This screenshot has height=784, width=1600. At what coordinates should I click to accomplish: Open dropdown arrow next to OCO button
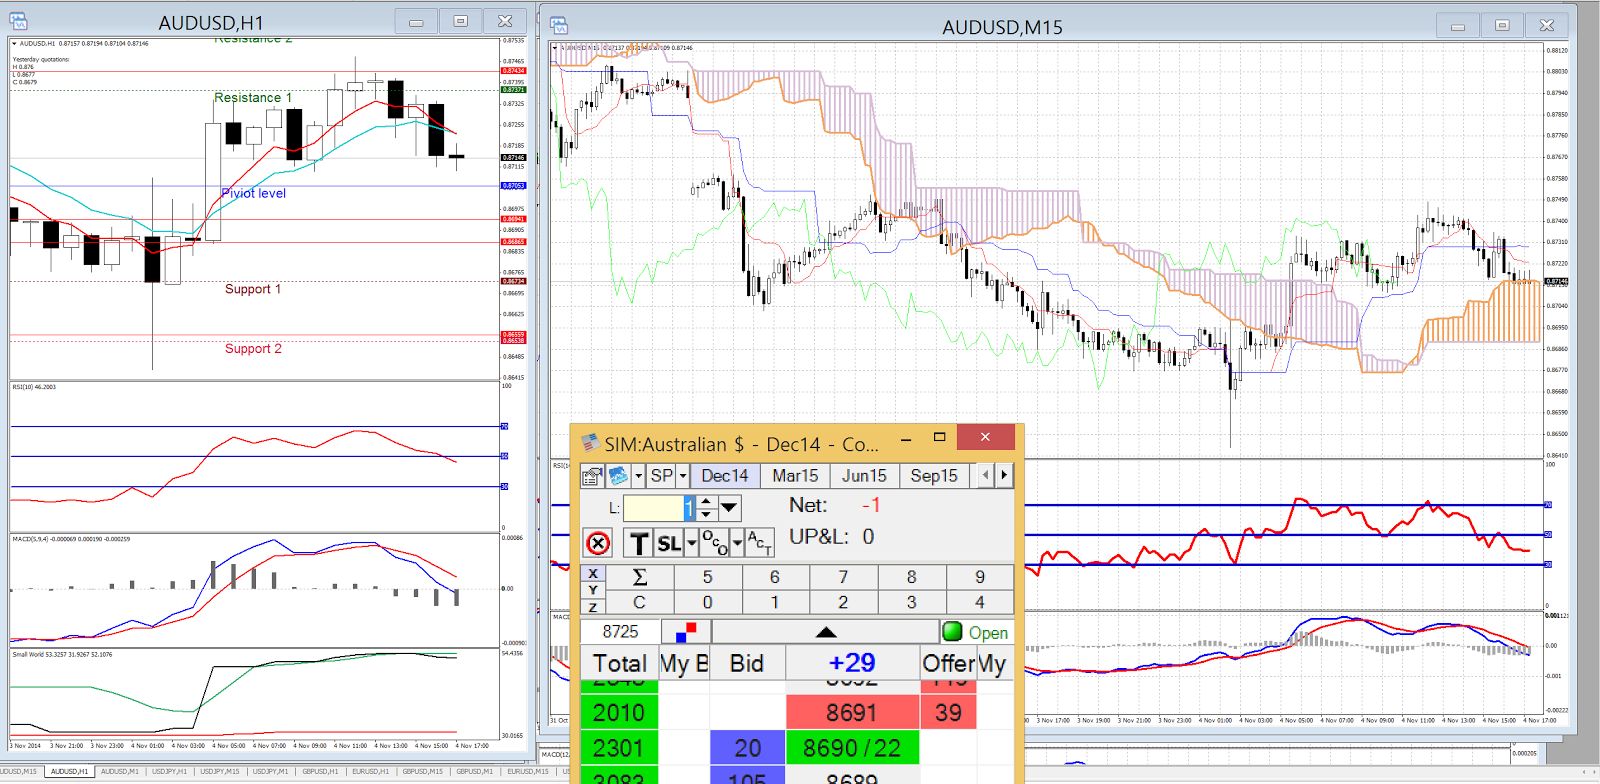(x=737, y=543)
